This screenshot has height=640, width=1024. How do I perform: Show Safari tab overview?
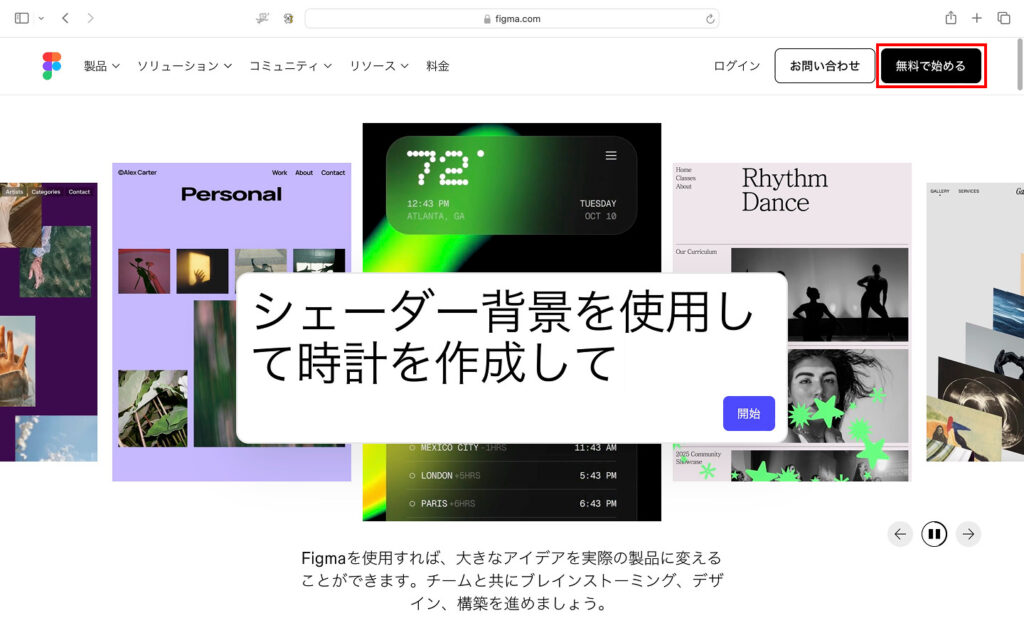[1003, 18]
